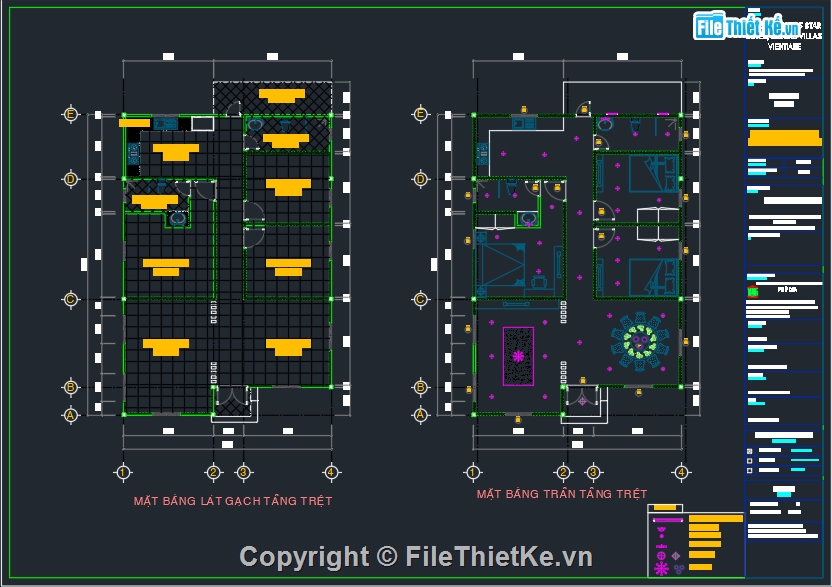
Task: Select grid bubble D on the tiling plan
Action: click(x=71, y=179)
